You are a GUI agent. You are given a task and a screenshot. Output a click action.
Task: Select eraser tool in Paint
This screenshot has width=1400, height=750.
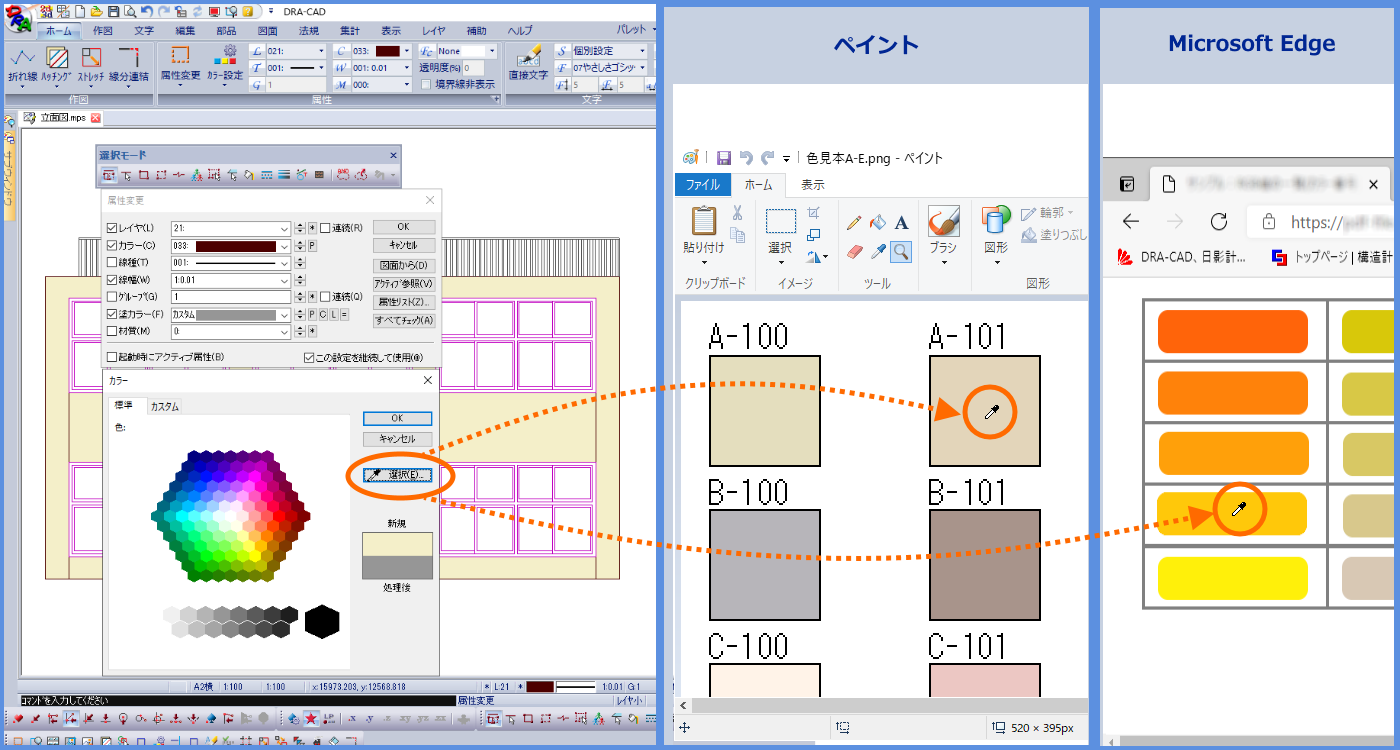(x=854, y=251)
